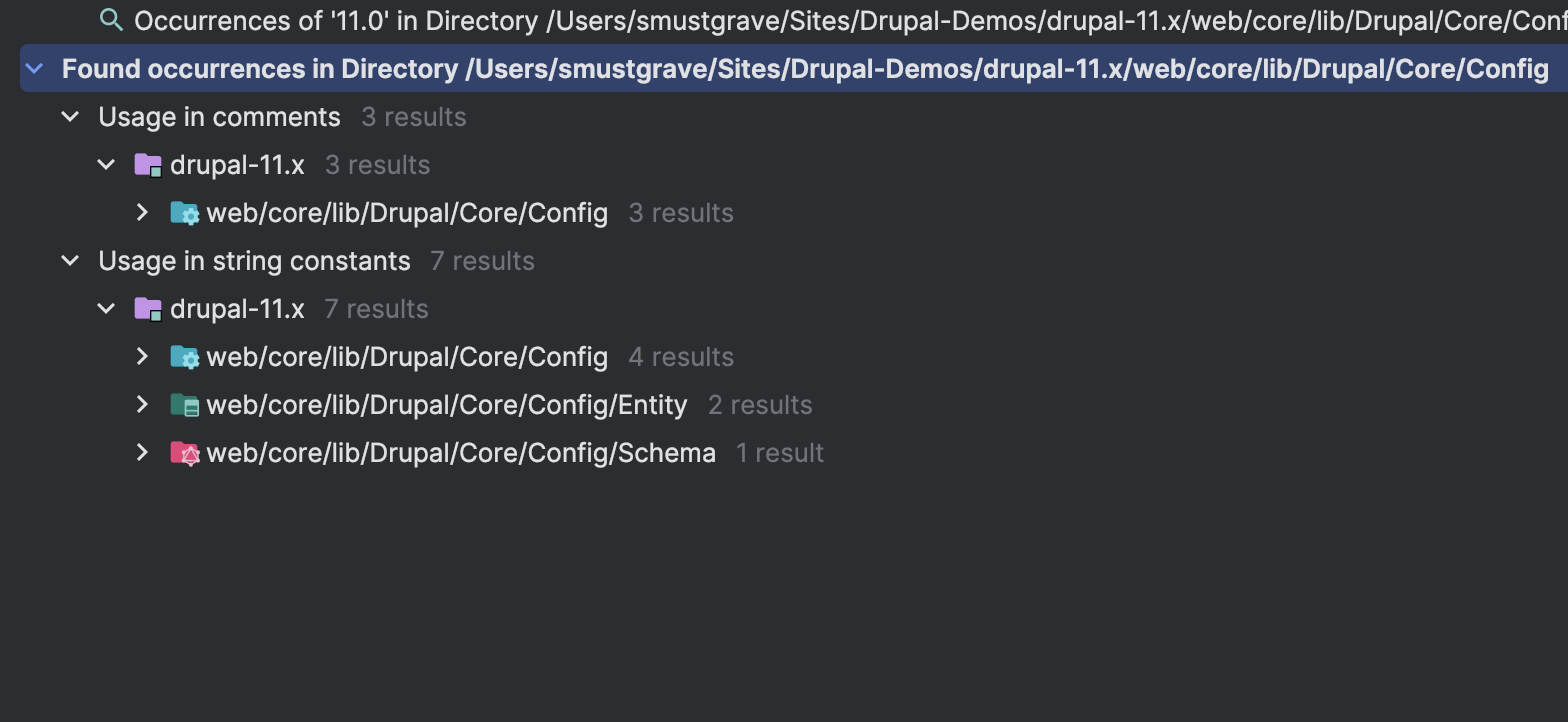This screenshot has width=1568, height=722.
Task: Click the purple drupal-11.x folder icon under string constants
Action: [148, 309]
